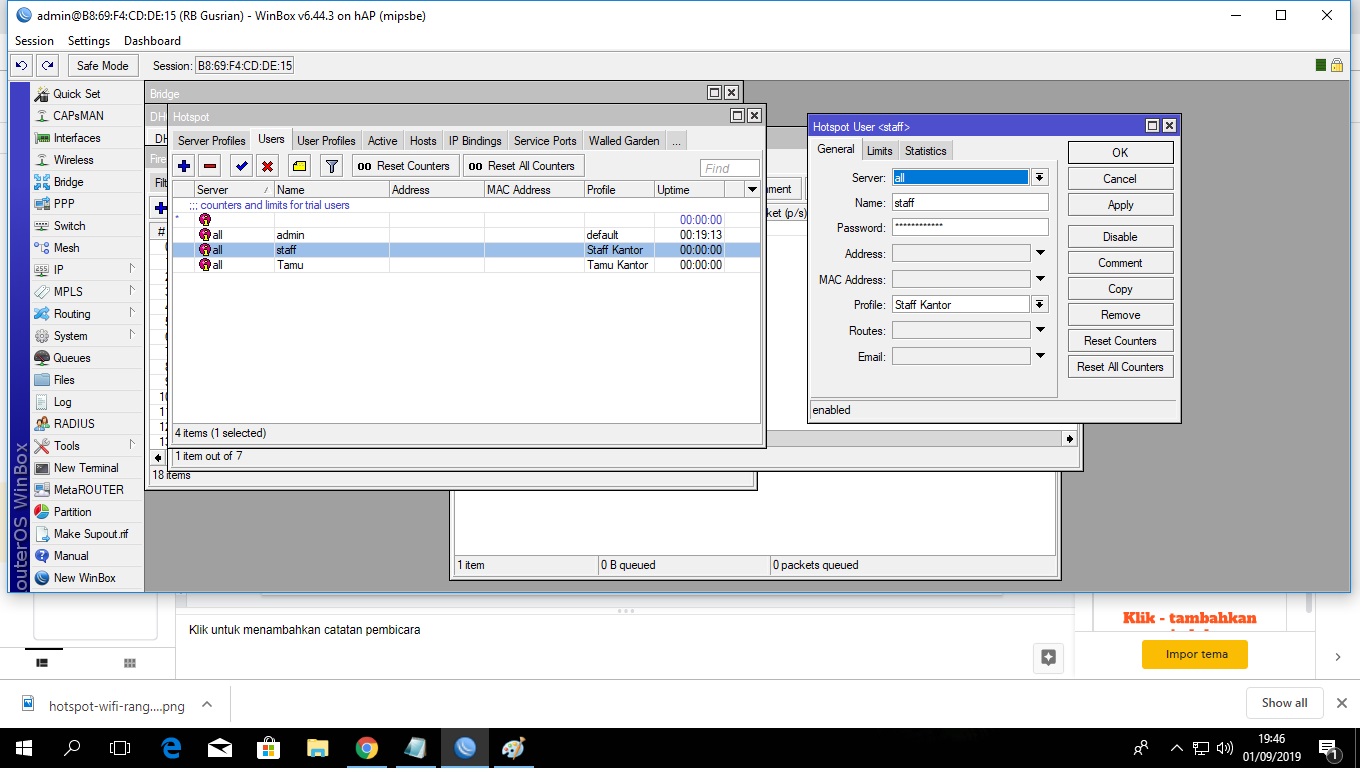This screenshot has width=1366, height=774.
Task: Add a new hotspot user with plus icon
Action: coord(184,166)
